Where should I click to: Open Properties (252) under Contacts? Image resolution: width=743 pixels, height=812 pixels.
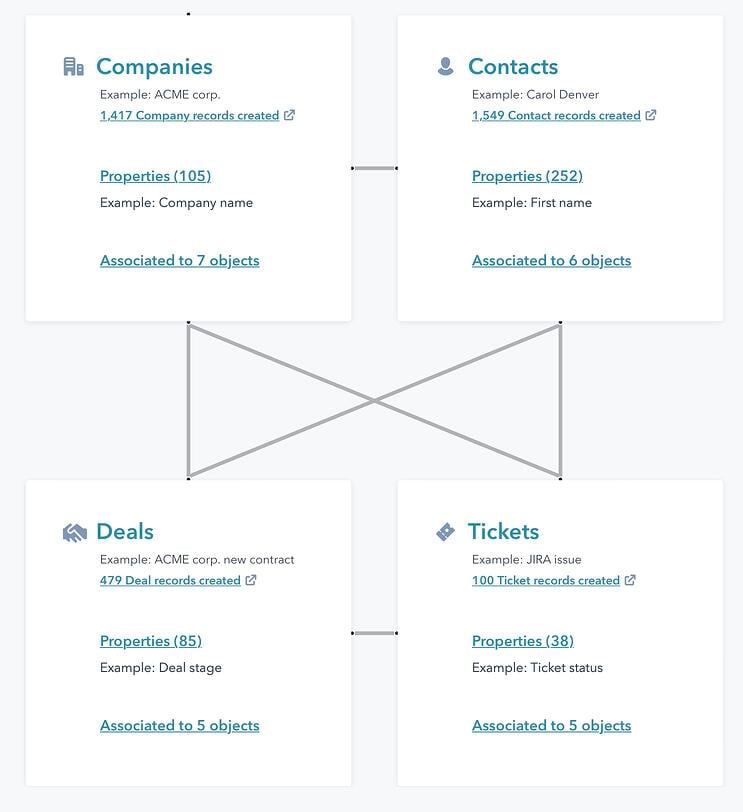click(528, 175)
